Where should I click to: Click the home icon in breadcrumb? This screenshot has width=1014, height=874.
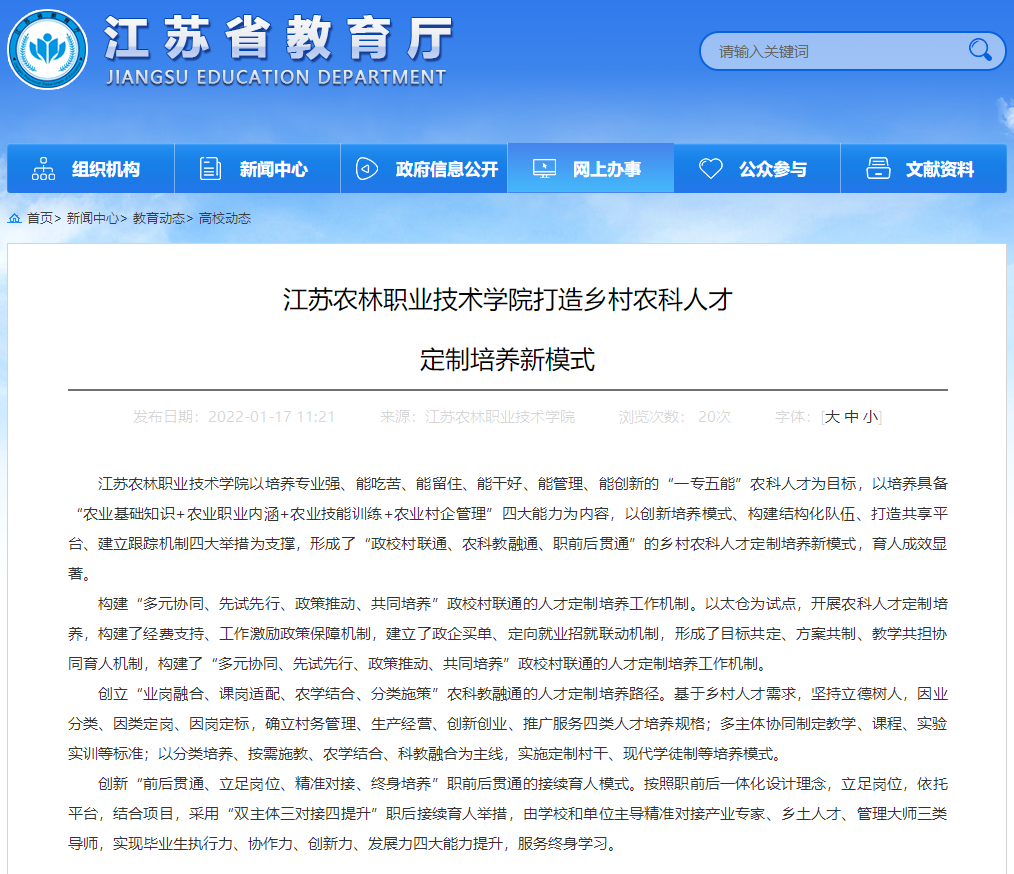pyautogui.click(x=15, y=218)
